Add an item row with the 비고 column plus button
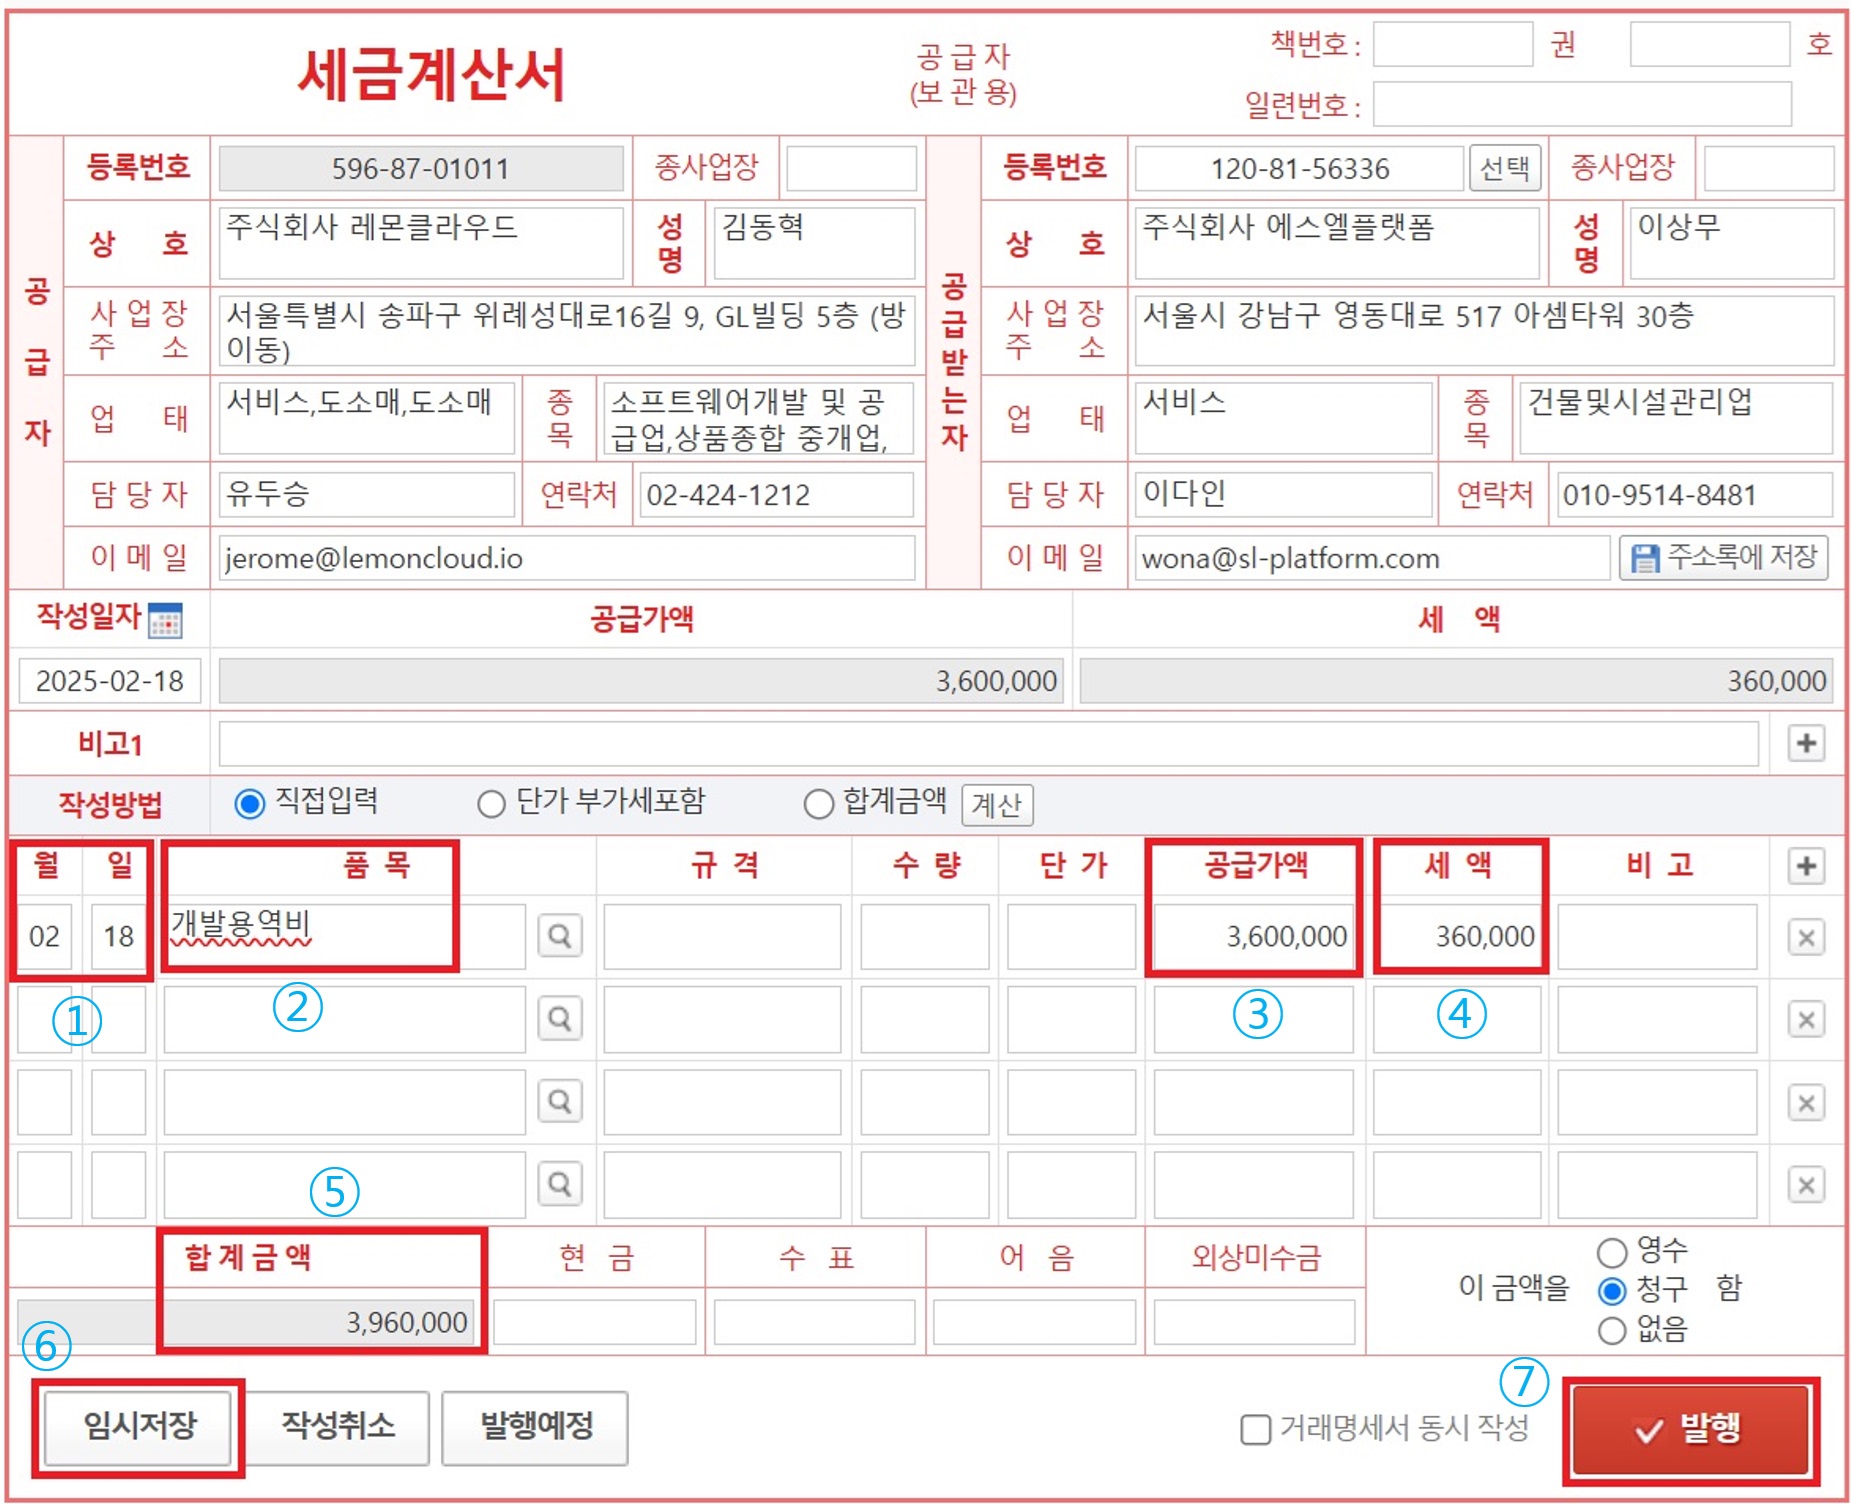This screenshot has height=1504, width=1851. point(1805,866)
